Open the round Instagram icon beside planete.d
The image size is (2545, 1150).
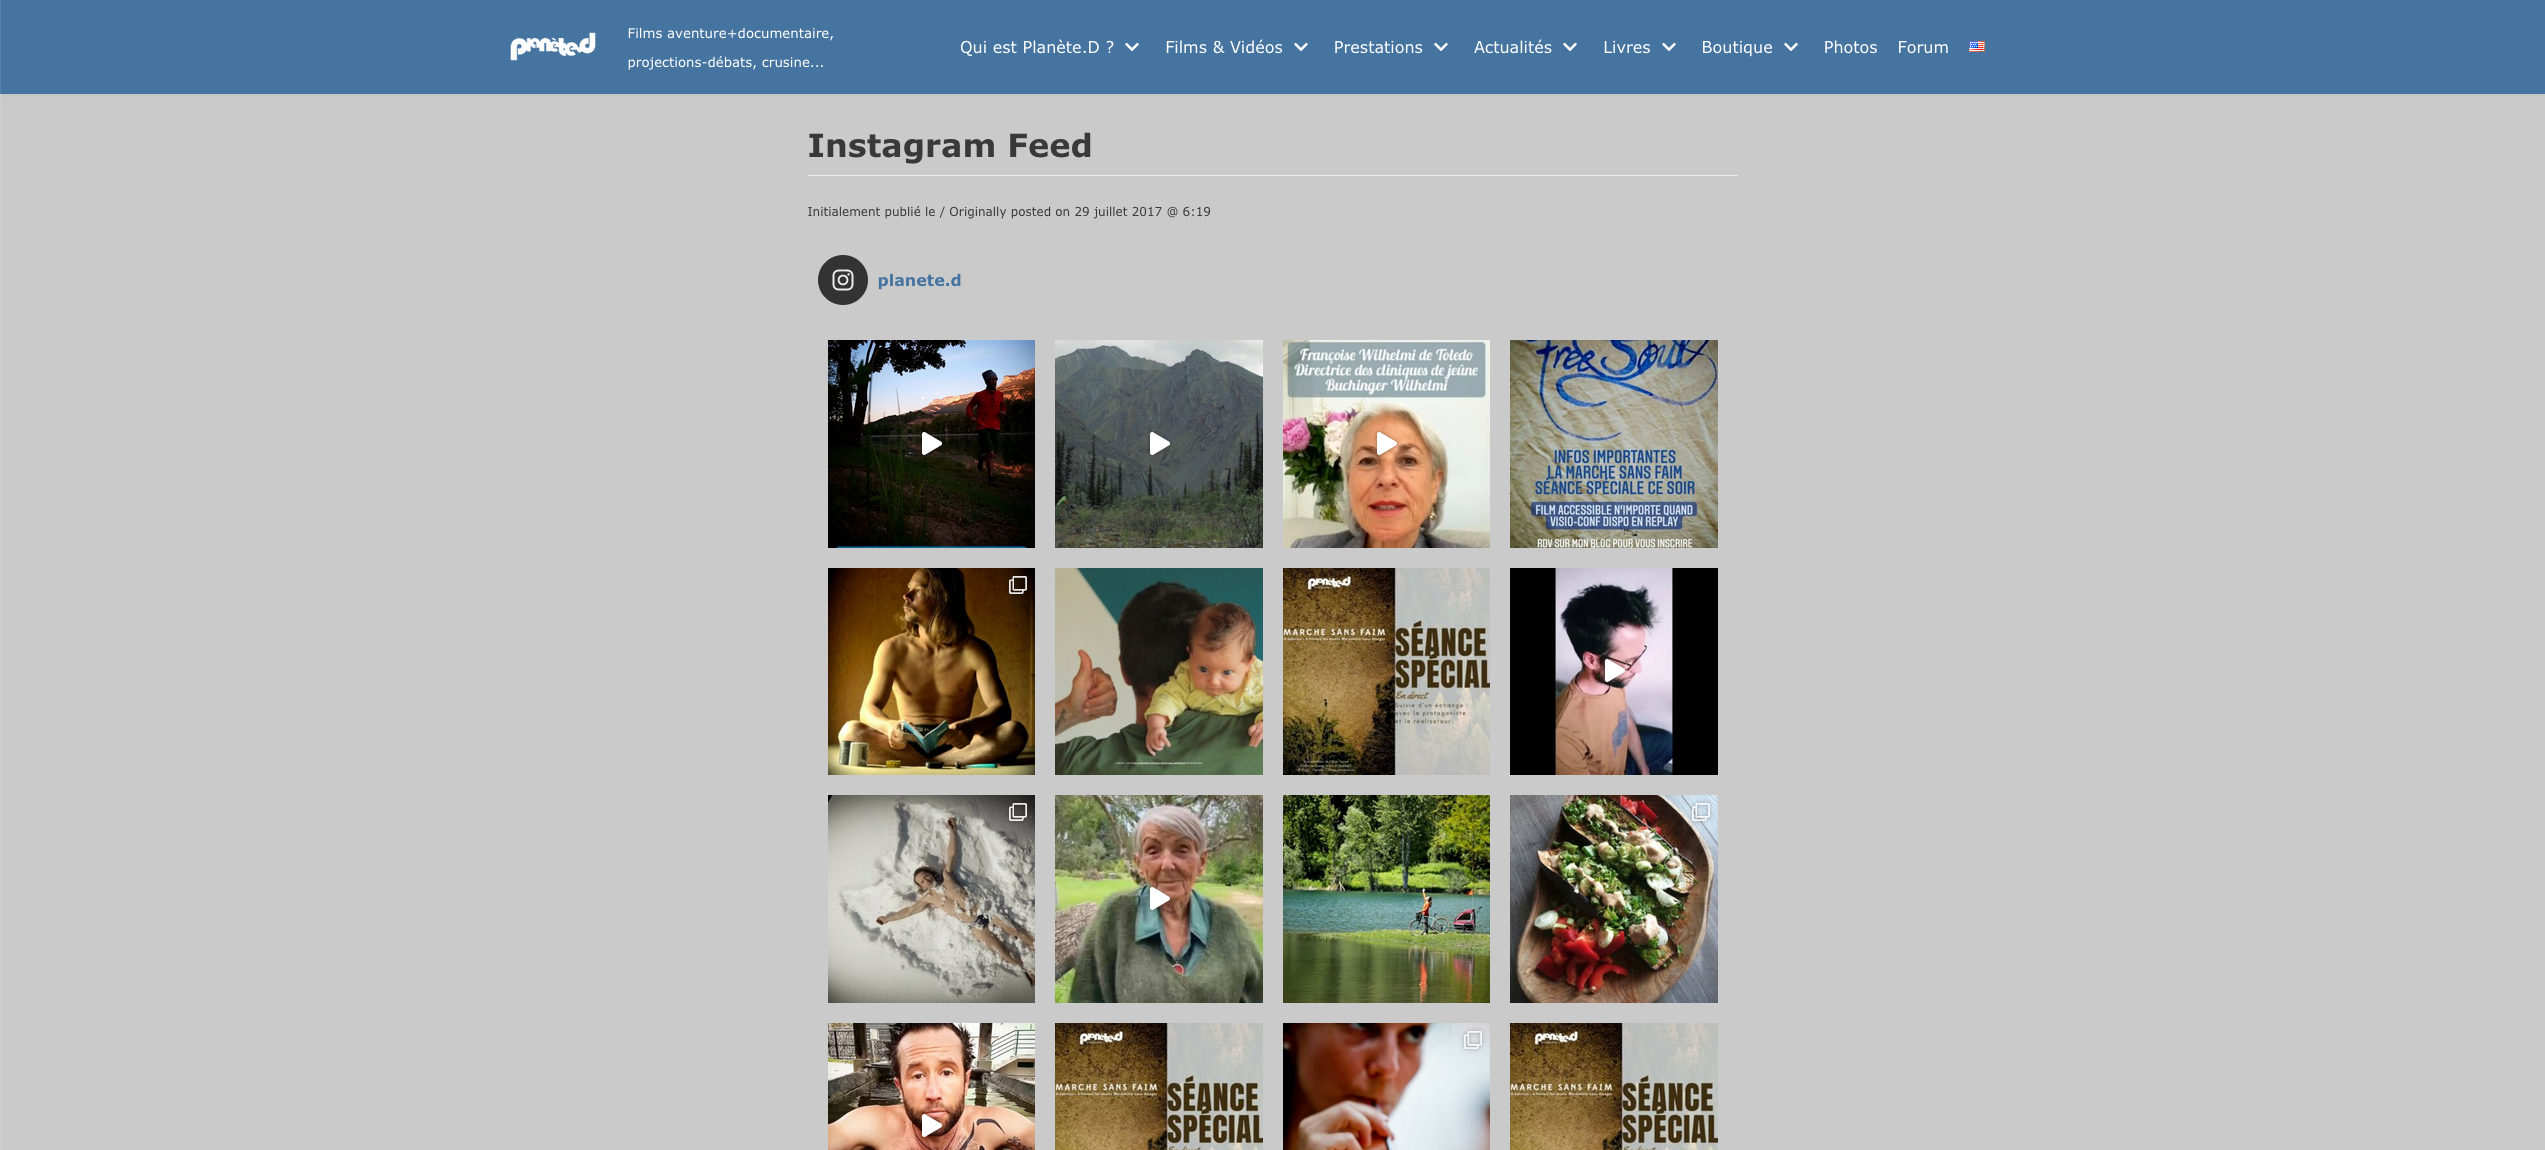tap(843, 280)
